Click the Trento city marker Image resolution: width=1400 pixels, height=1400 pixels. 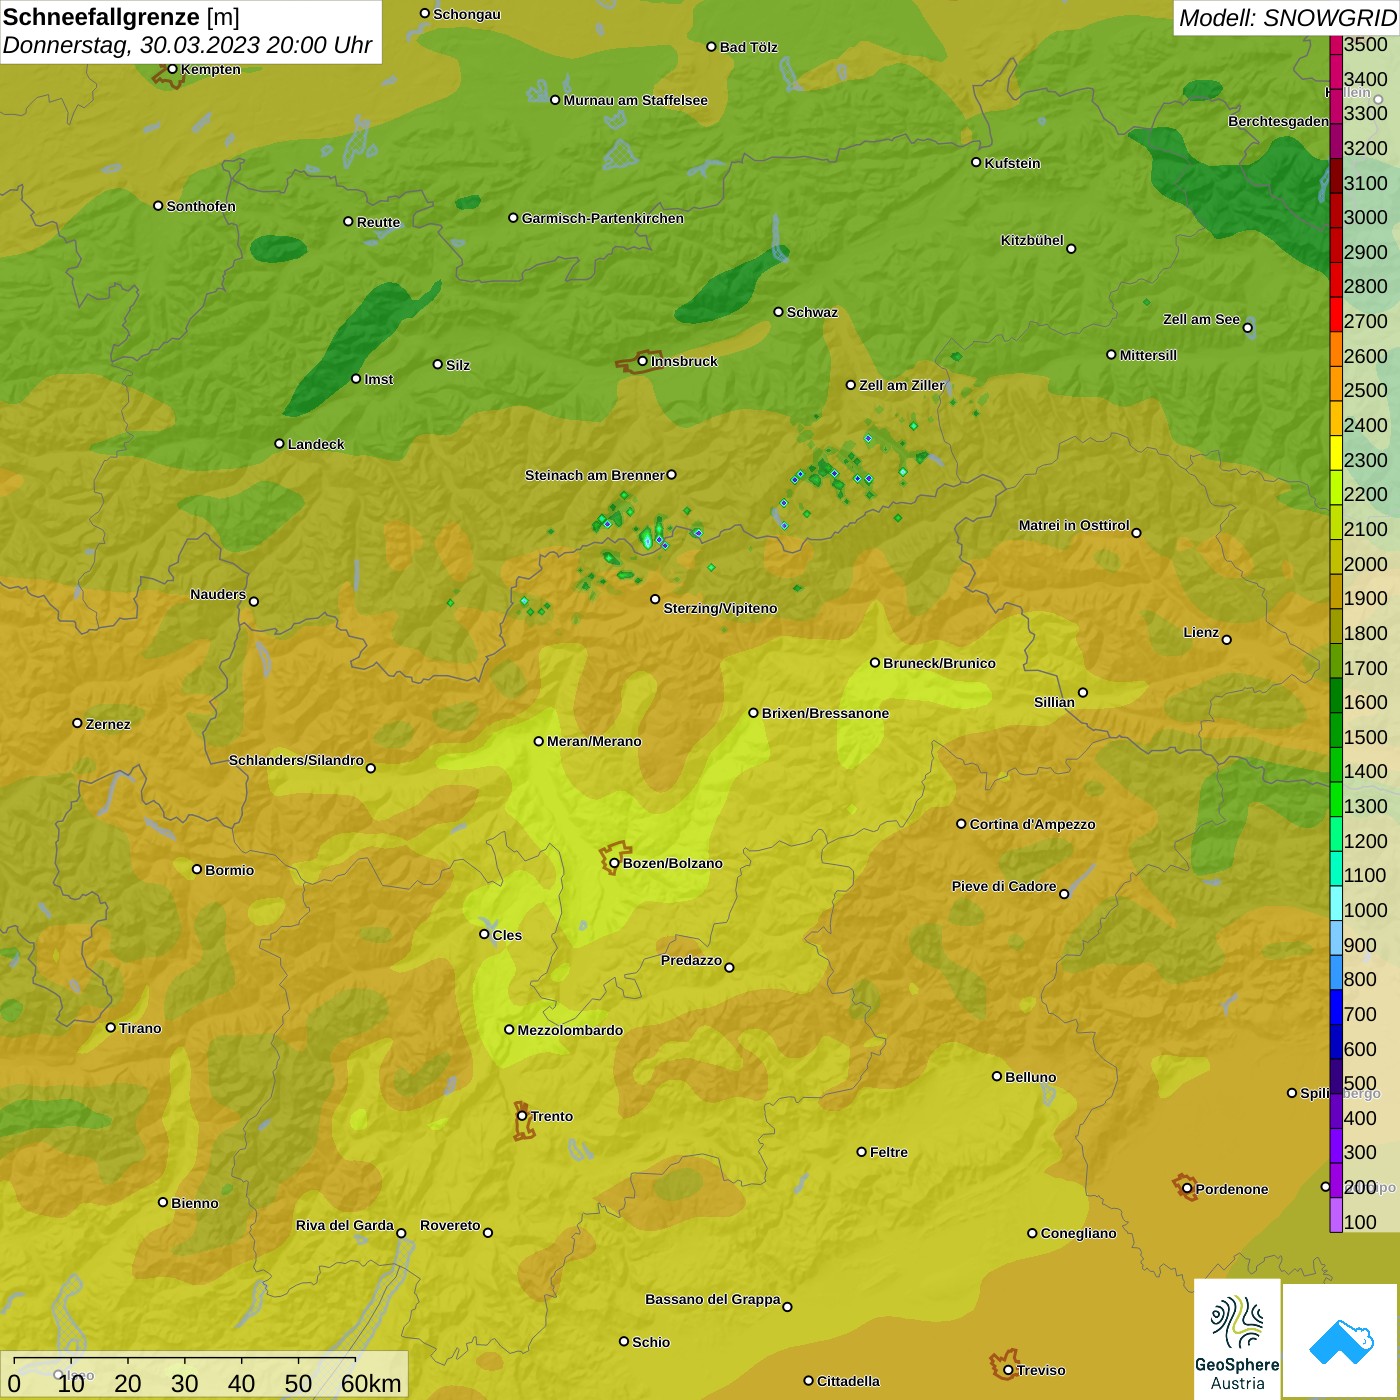point(522,1116)
